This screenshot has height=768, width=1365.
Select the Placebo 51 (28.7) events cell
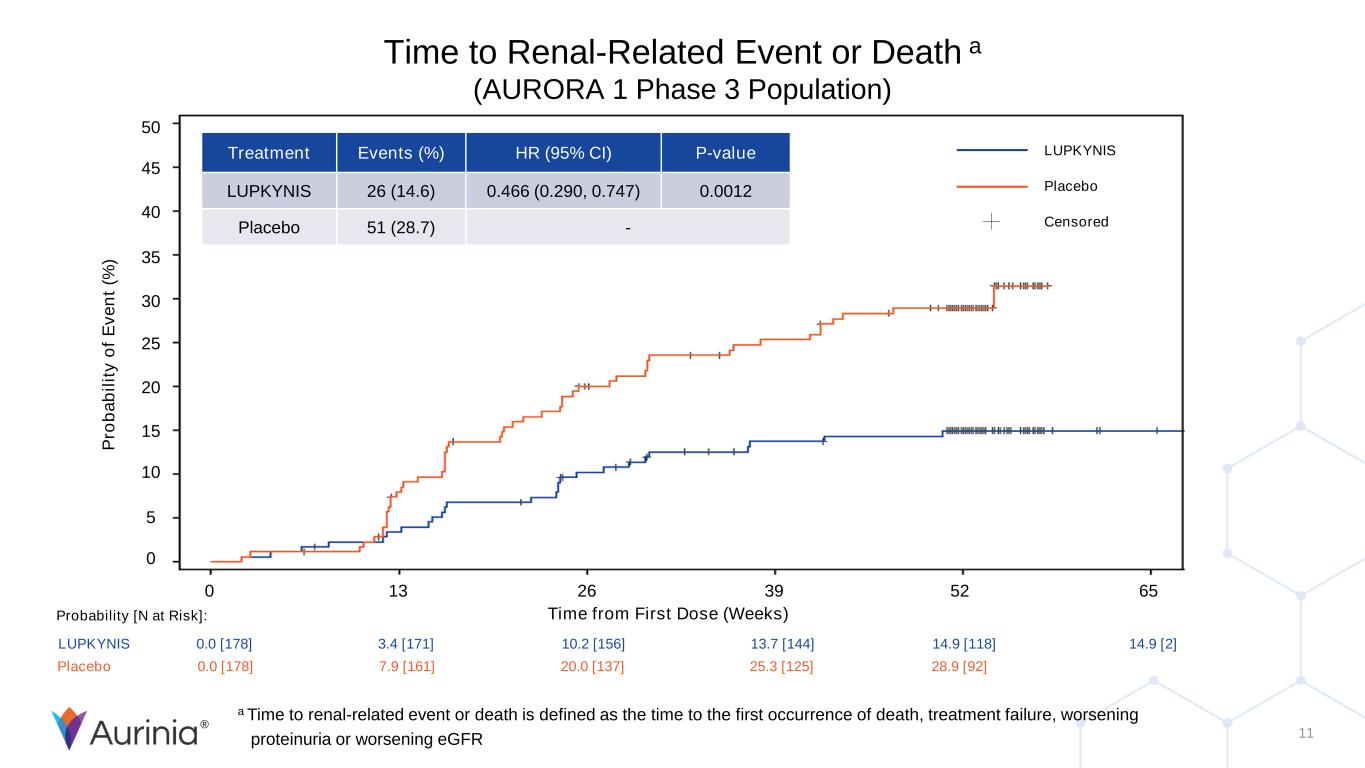[x=400, y=227]
